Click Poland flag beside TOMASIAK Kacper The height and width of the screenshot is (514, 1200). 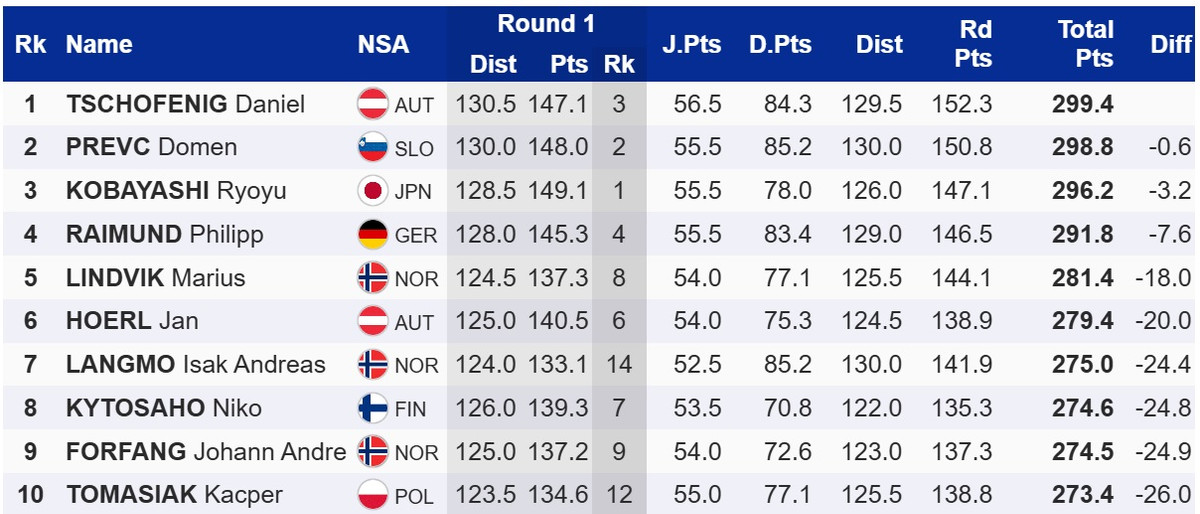point(373,495)
